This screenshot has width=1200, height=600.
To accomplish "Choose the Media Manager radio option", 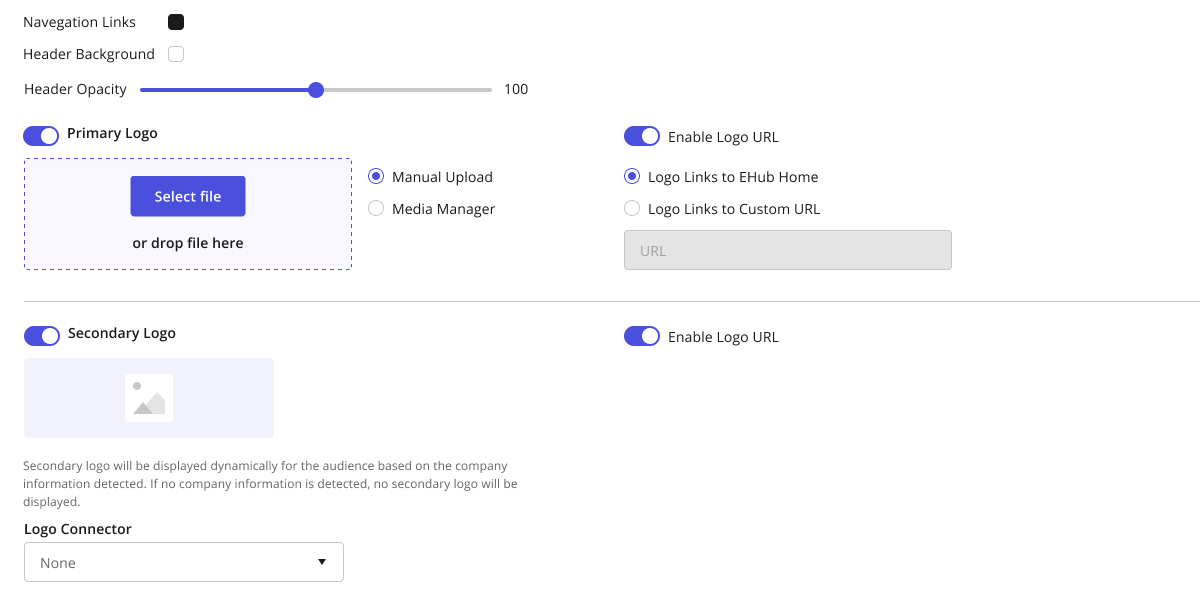I will (376, 209).
